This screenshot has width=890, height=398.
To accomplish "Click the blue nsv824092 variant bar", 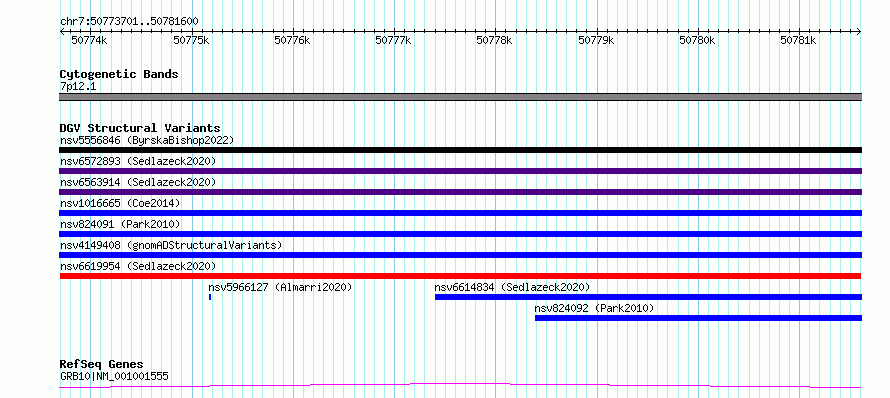I will pos(698,318).
